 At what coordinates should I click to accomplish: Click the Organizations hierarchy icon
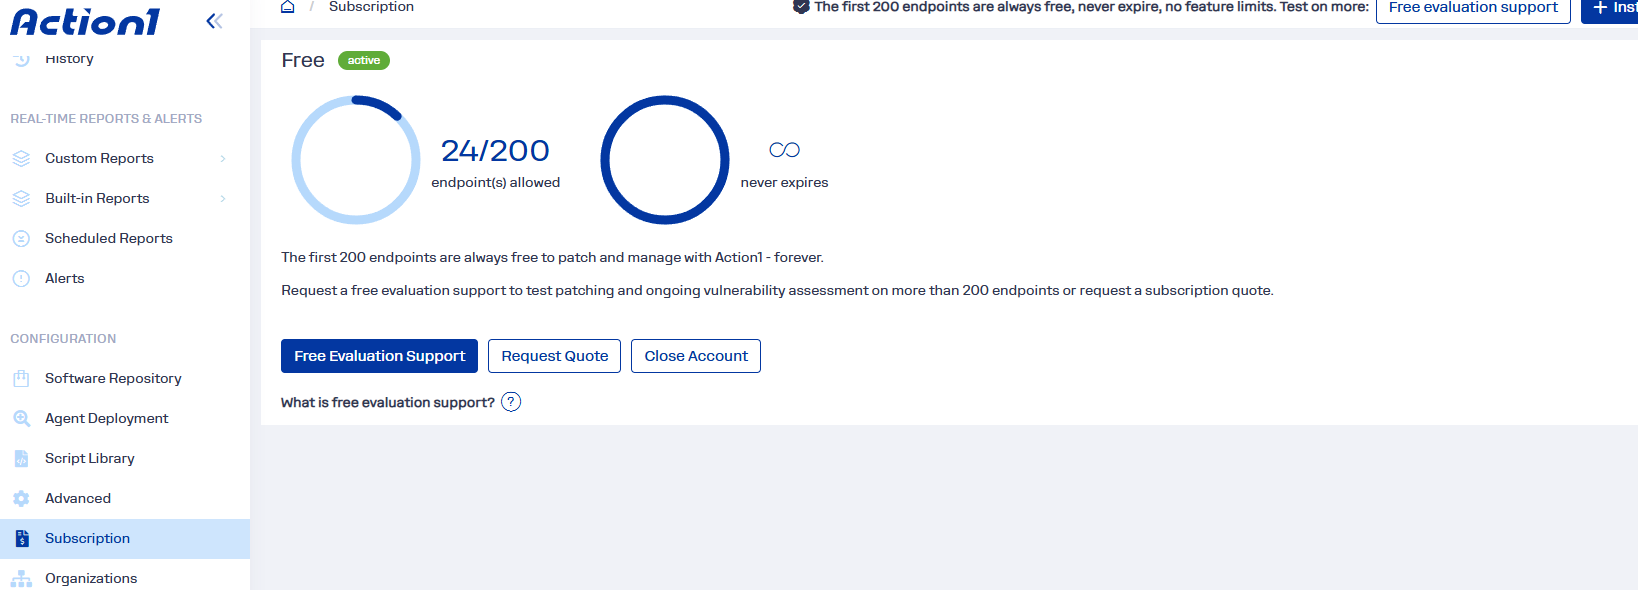point(21,578)
